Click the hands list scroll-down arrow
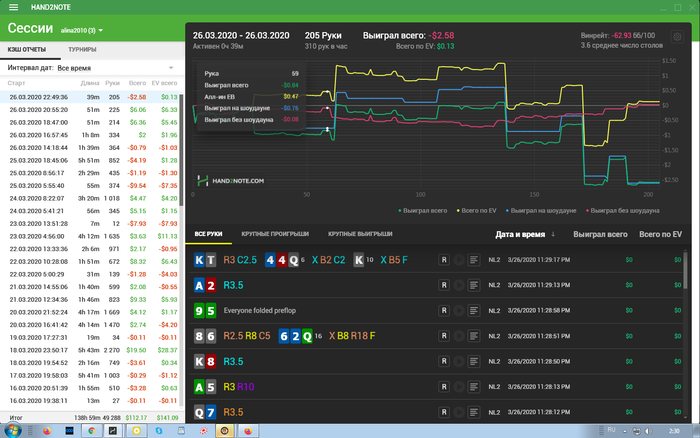Image resolution: width=700 pixels, height=438 pixels. pyautogui.click(x=686, y=417)
